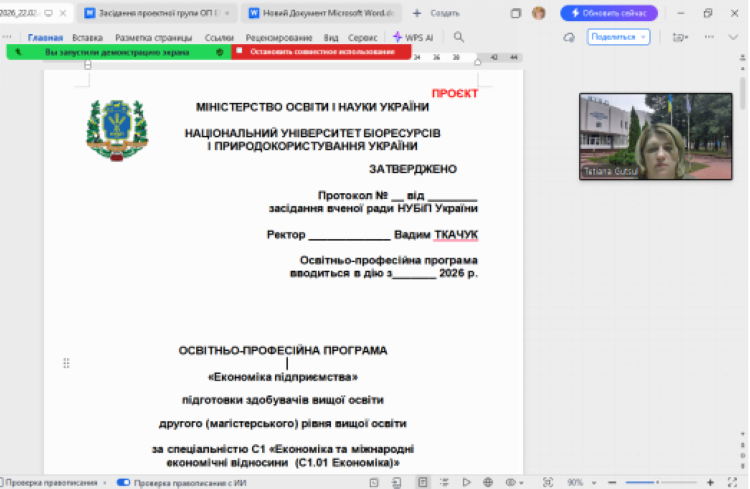750x489 pixels.
Task: Toggle the Проверка правописания с ИИ switch
Action: (x=123, y=482)
